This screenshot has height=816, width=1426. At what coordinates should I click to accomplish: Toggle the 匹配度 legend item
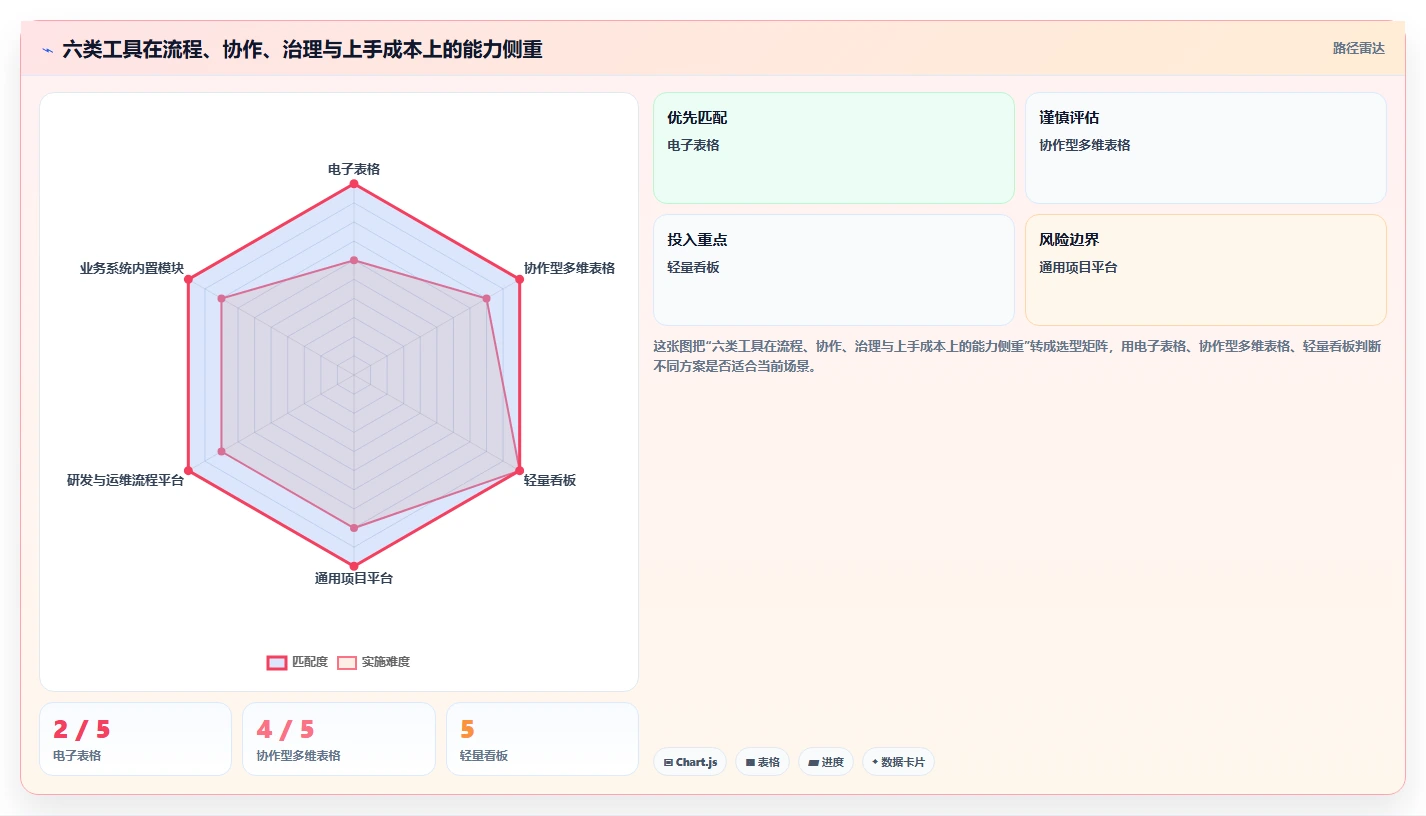pyautogui.click(x=298, y=662)
